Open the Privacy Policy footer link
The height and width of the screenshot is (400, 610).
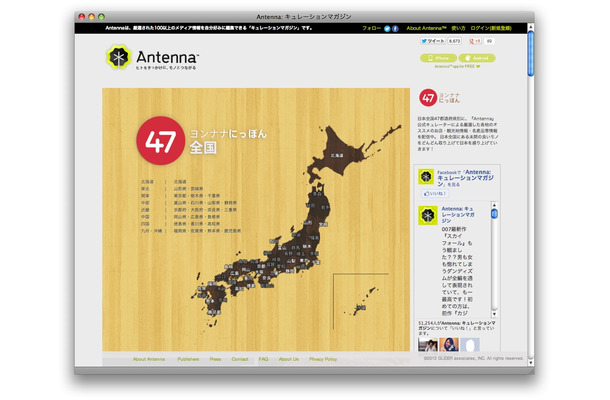coord(323,359)
